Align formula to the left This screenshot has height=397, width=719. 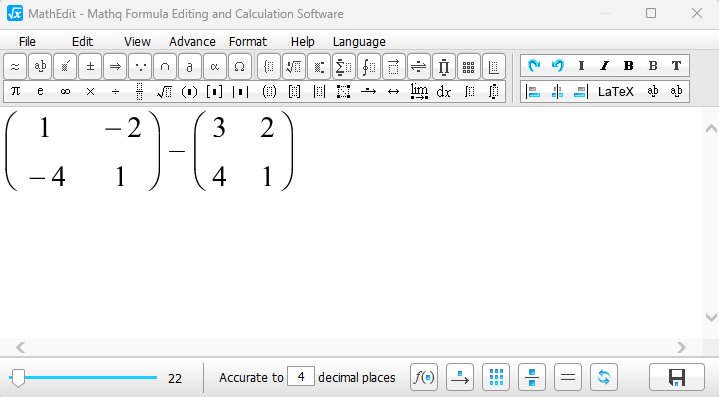[x=533, y=92]
